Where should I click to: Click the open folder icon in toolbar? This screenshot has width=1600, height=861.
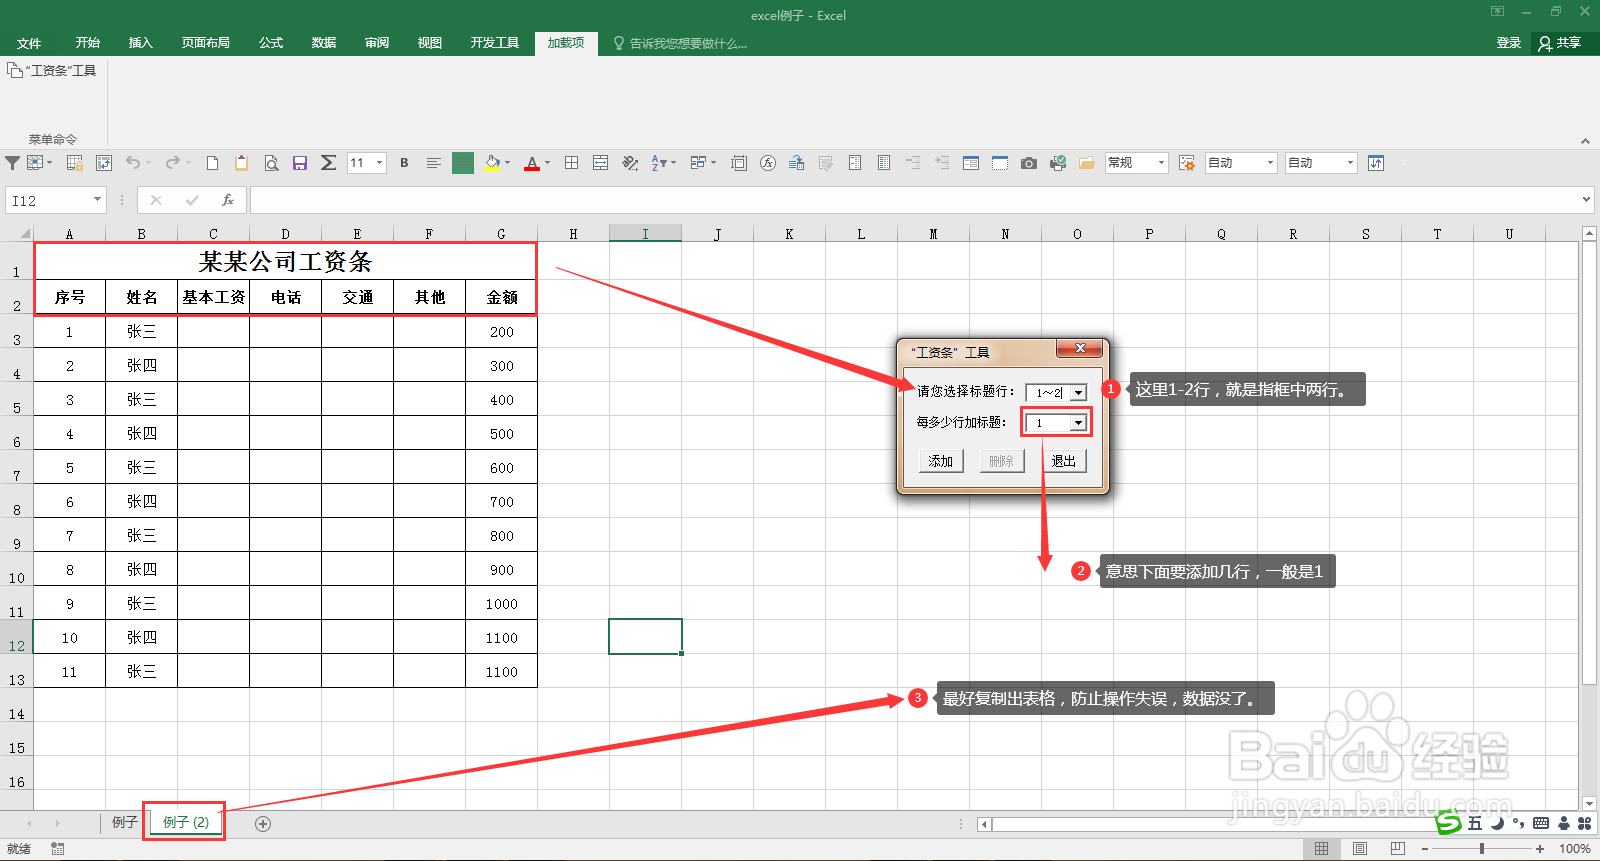(x=1087, y=163)
